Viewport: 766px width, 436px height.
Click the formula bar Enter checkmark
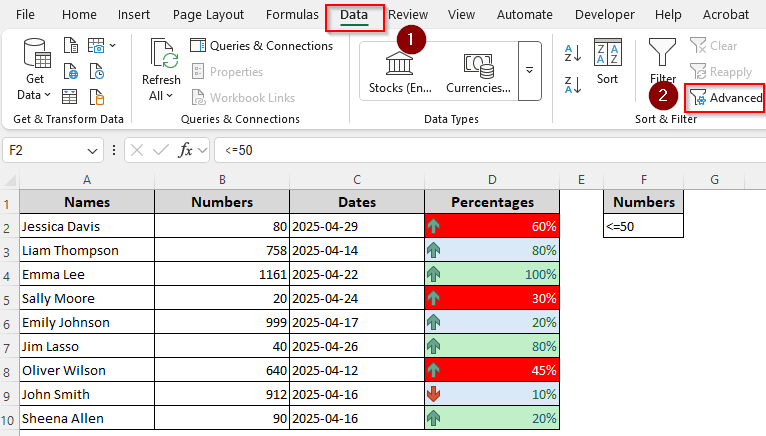(160, 150)
